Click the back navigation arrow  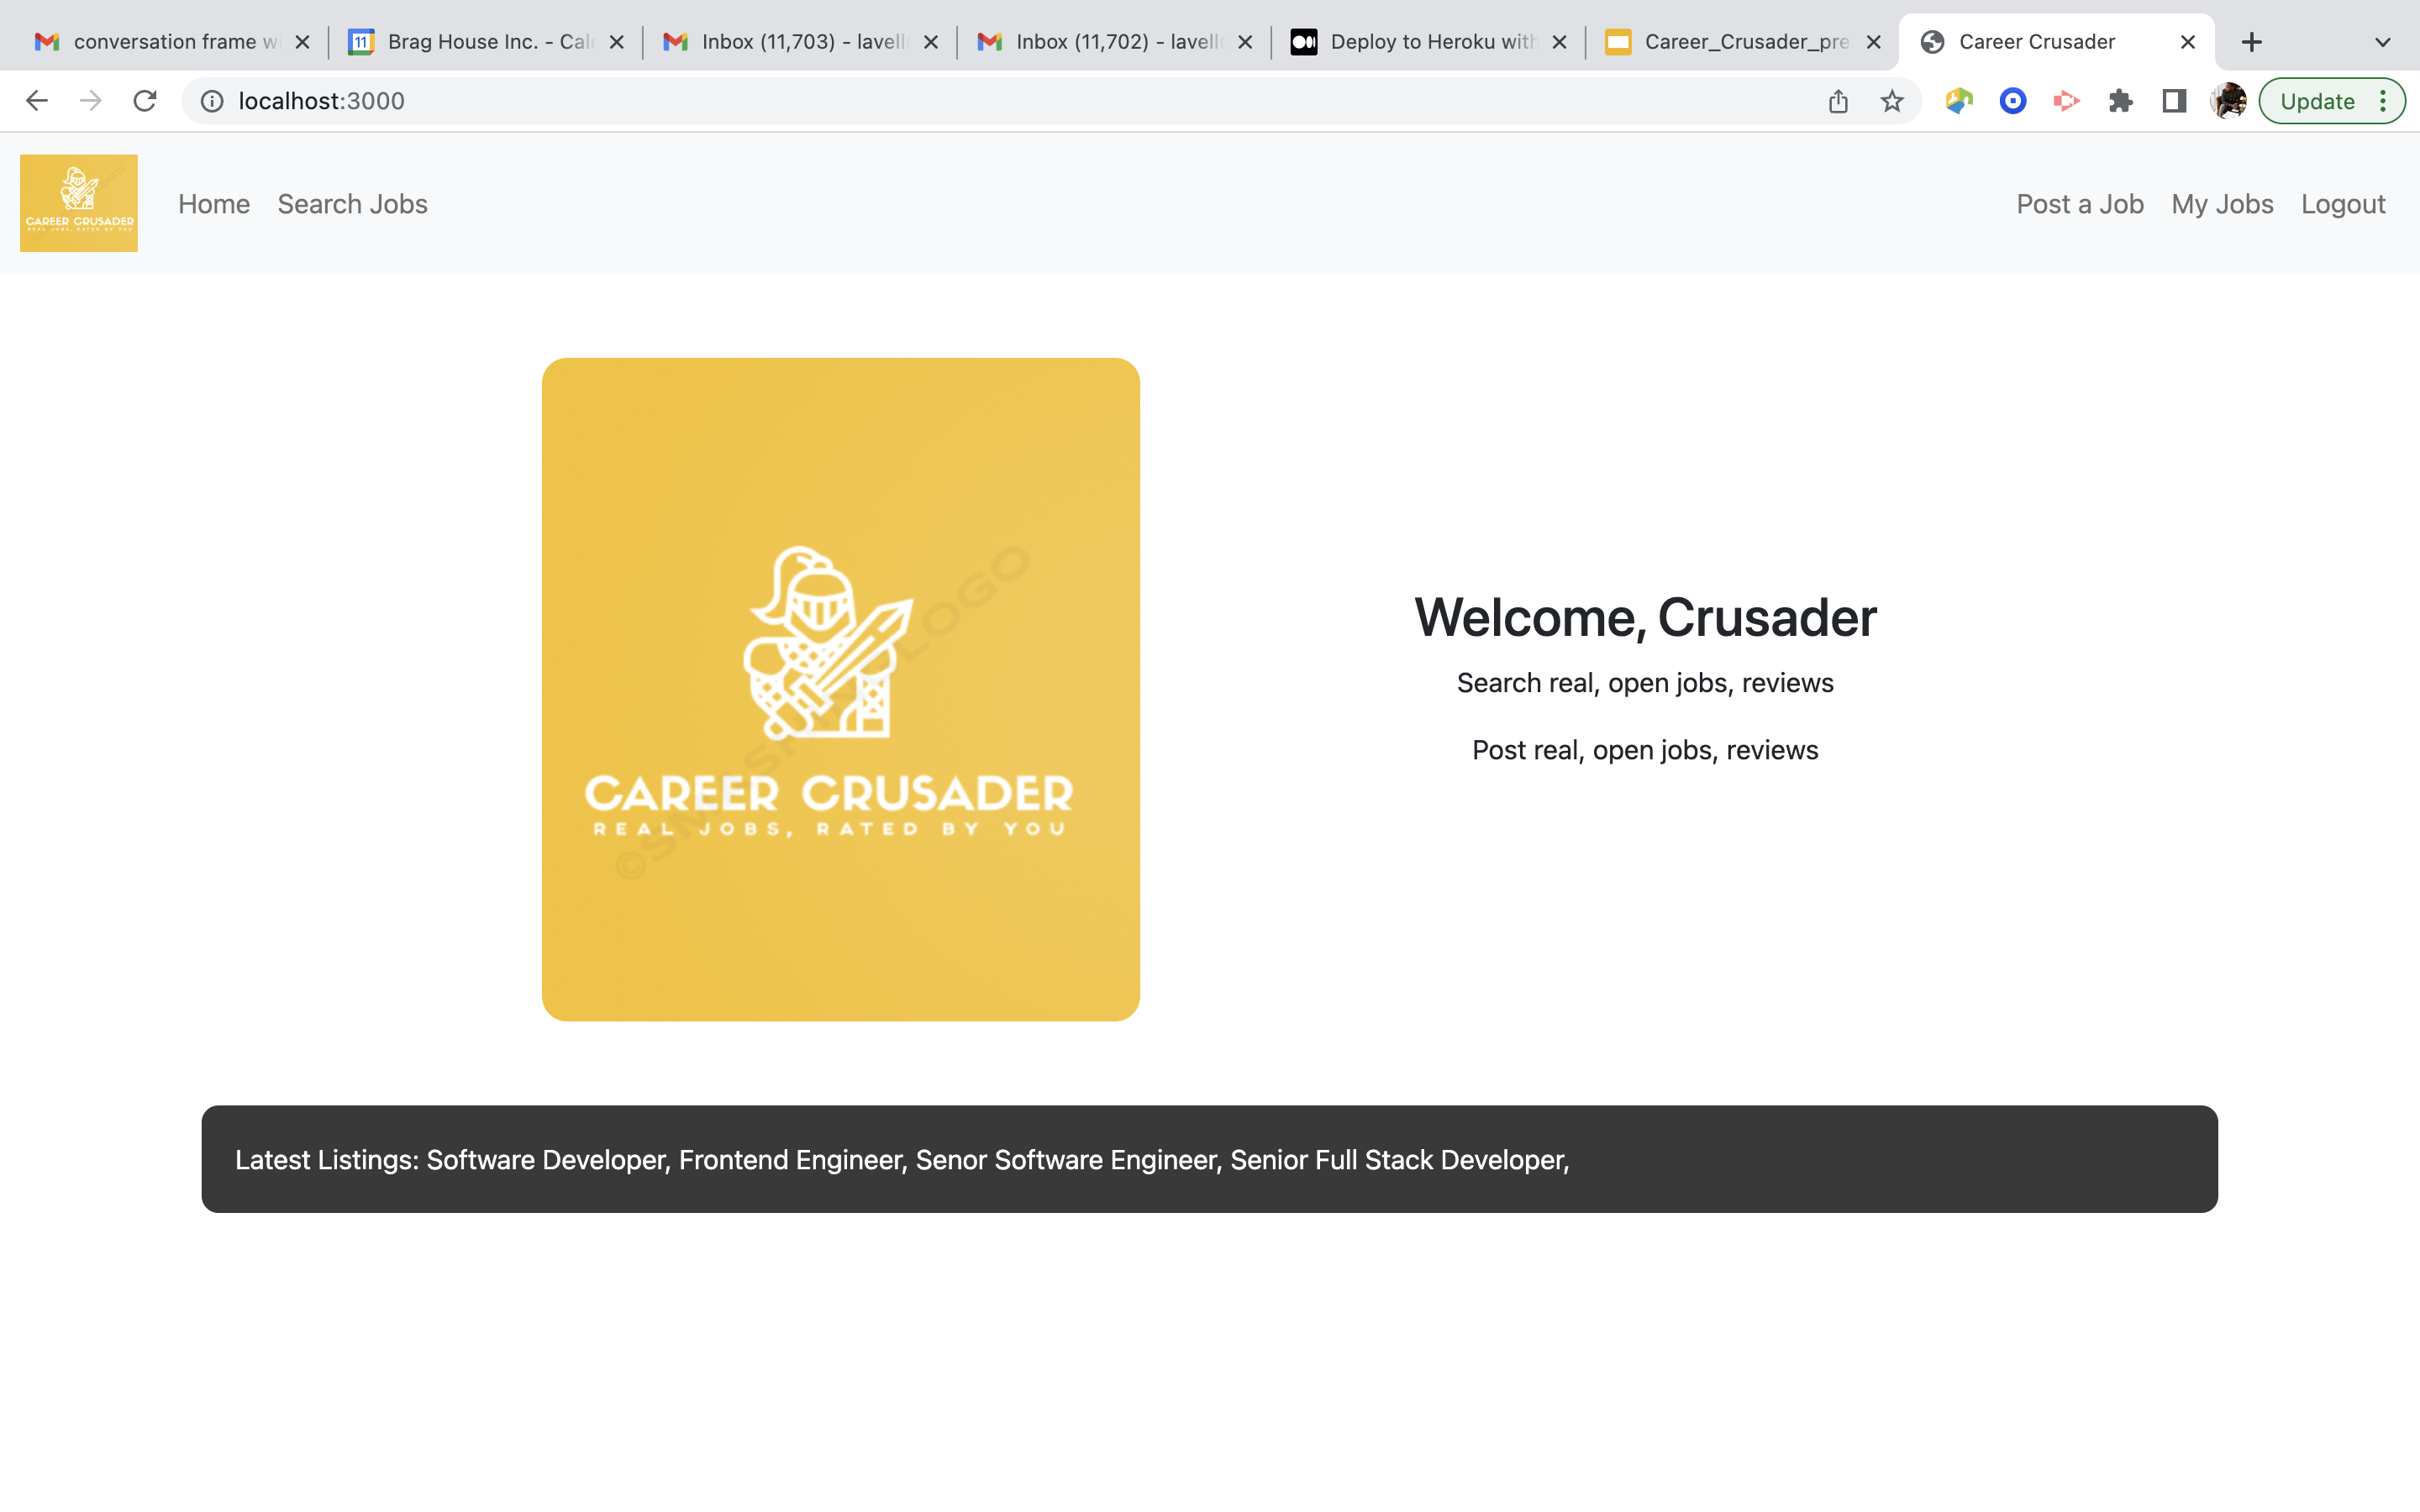coord(37,100)
